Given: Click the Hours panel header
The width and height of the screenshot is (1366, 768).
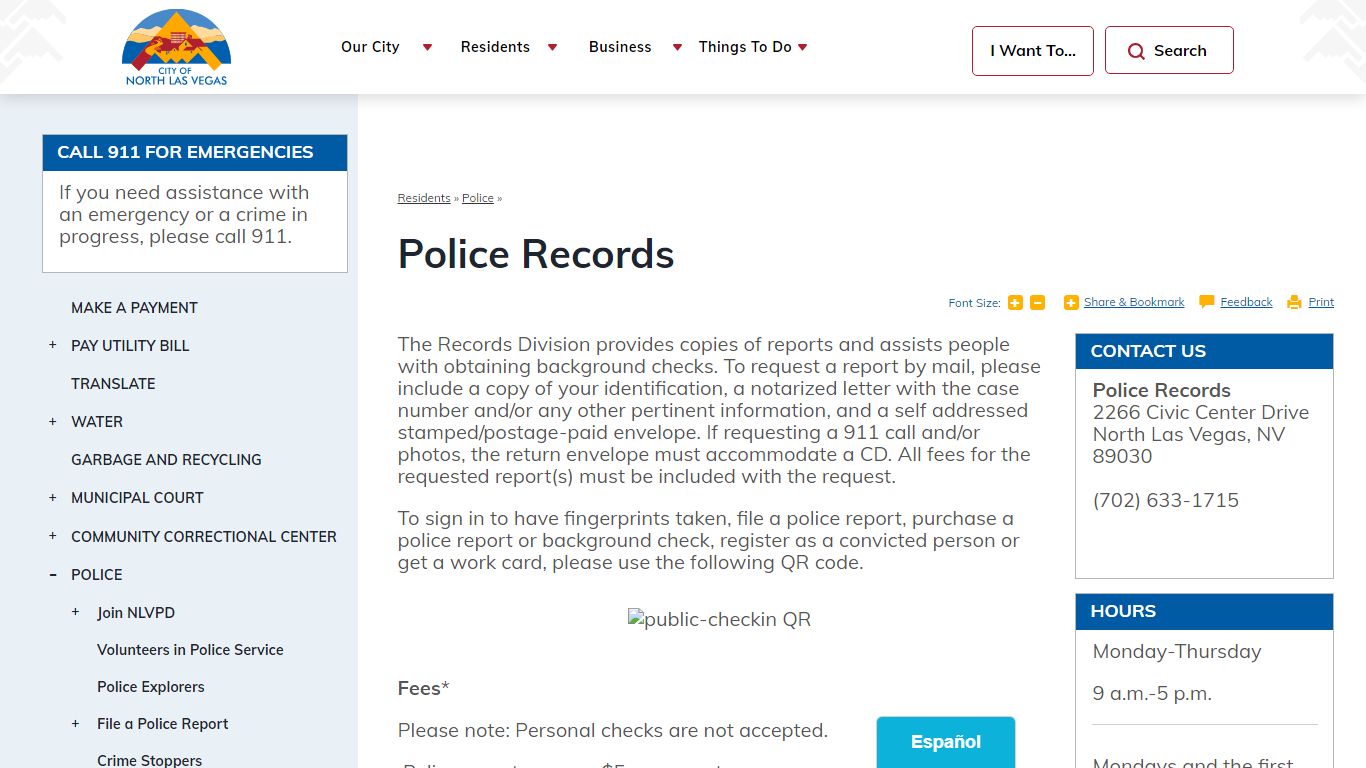Looking at the screenshot, I should point(1204,611).
